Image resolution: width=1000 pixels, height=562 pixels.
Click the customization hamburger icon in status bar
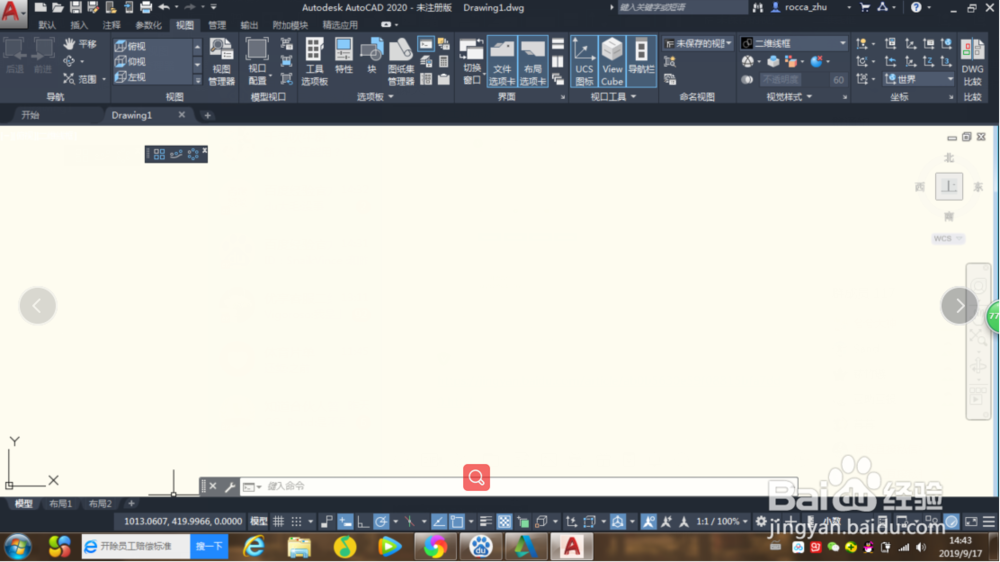tap(989, 522)
